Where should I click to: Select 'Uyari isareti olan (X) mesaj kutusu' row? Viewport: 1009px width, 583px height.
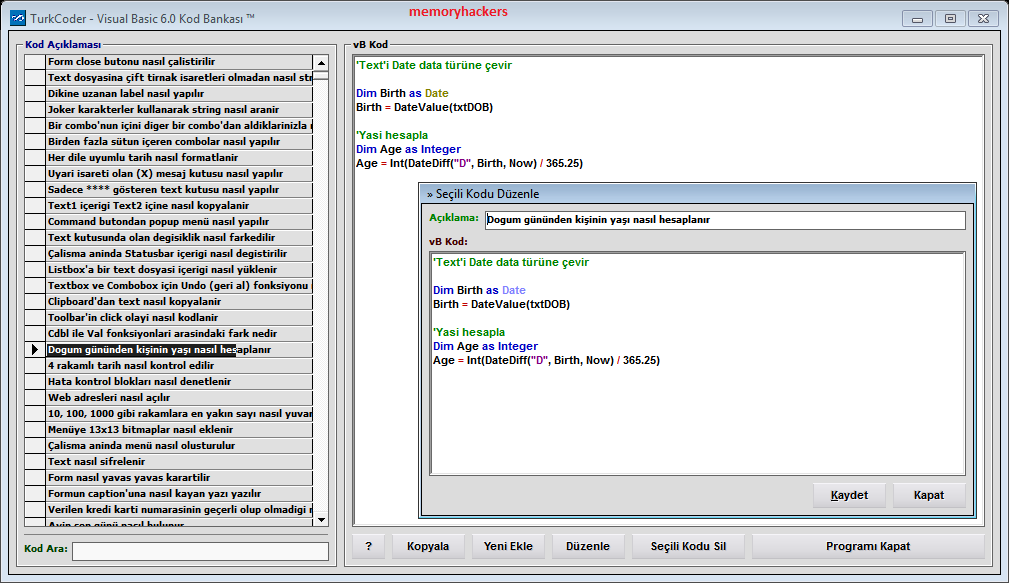tap(179, 174)
